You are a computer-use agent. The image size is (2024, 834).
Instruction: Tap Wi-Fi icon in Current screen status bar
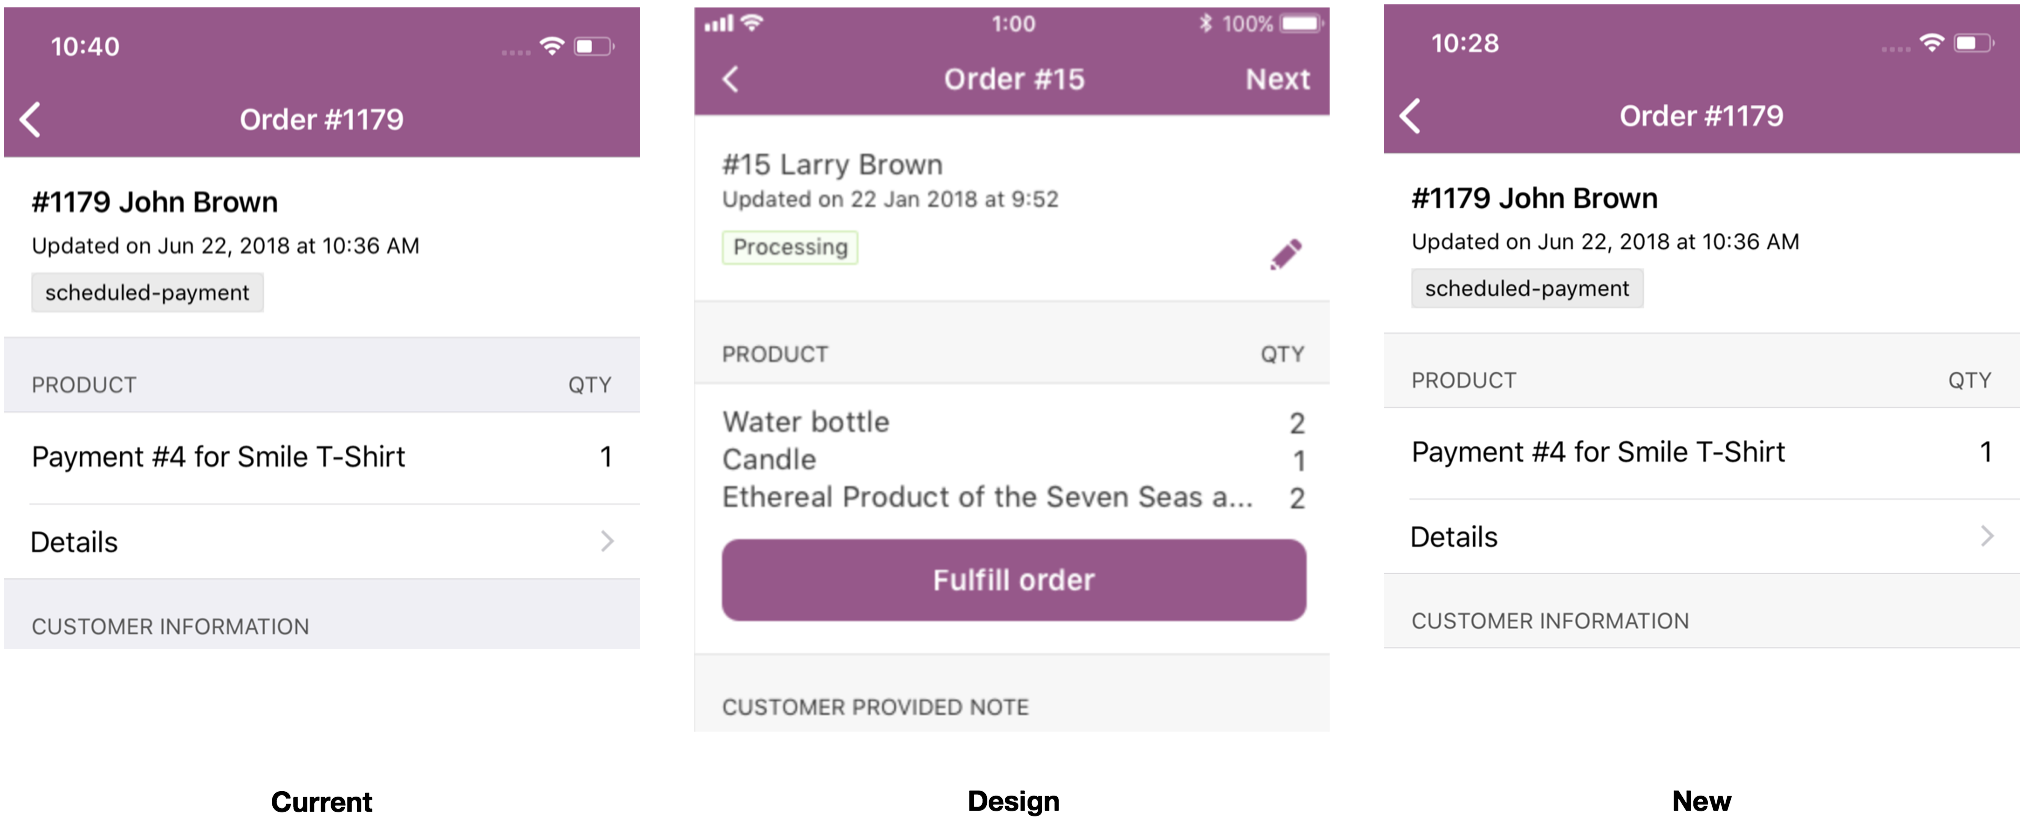coord(551,46)
